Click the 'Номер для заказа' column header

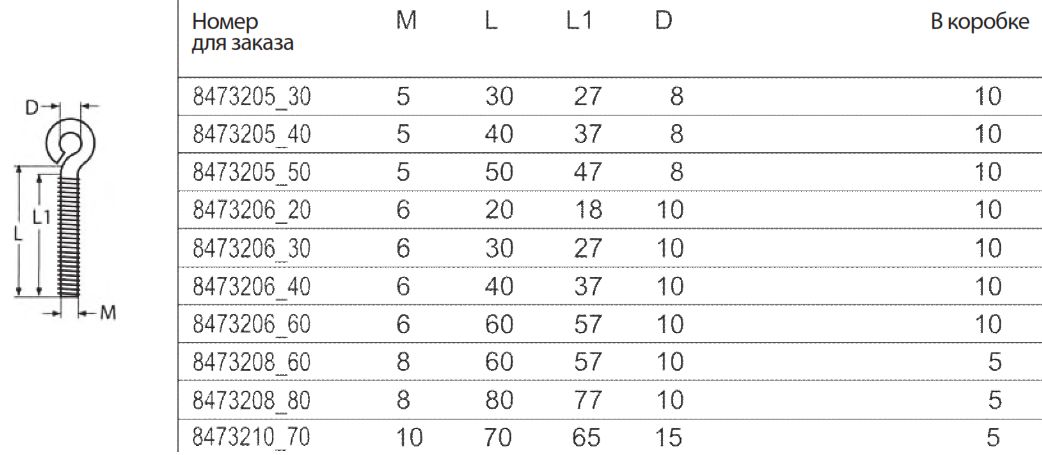[243, 33]
